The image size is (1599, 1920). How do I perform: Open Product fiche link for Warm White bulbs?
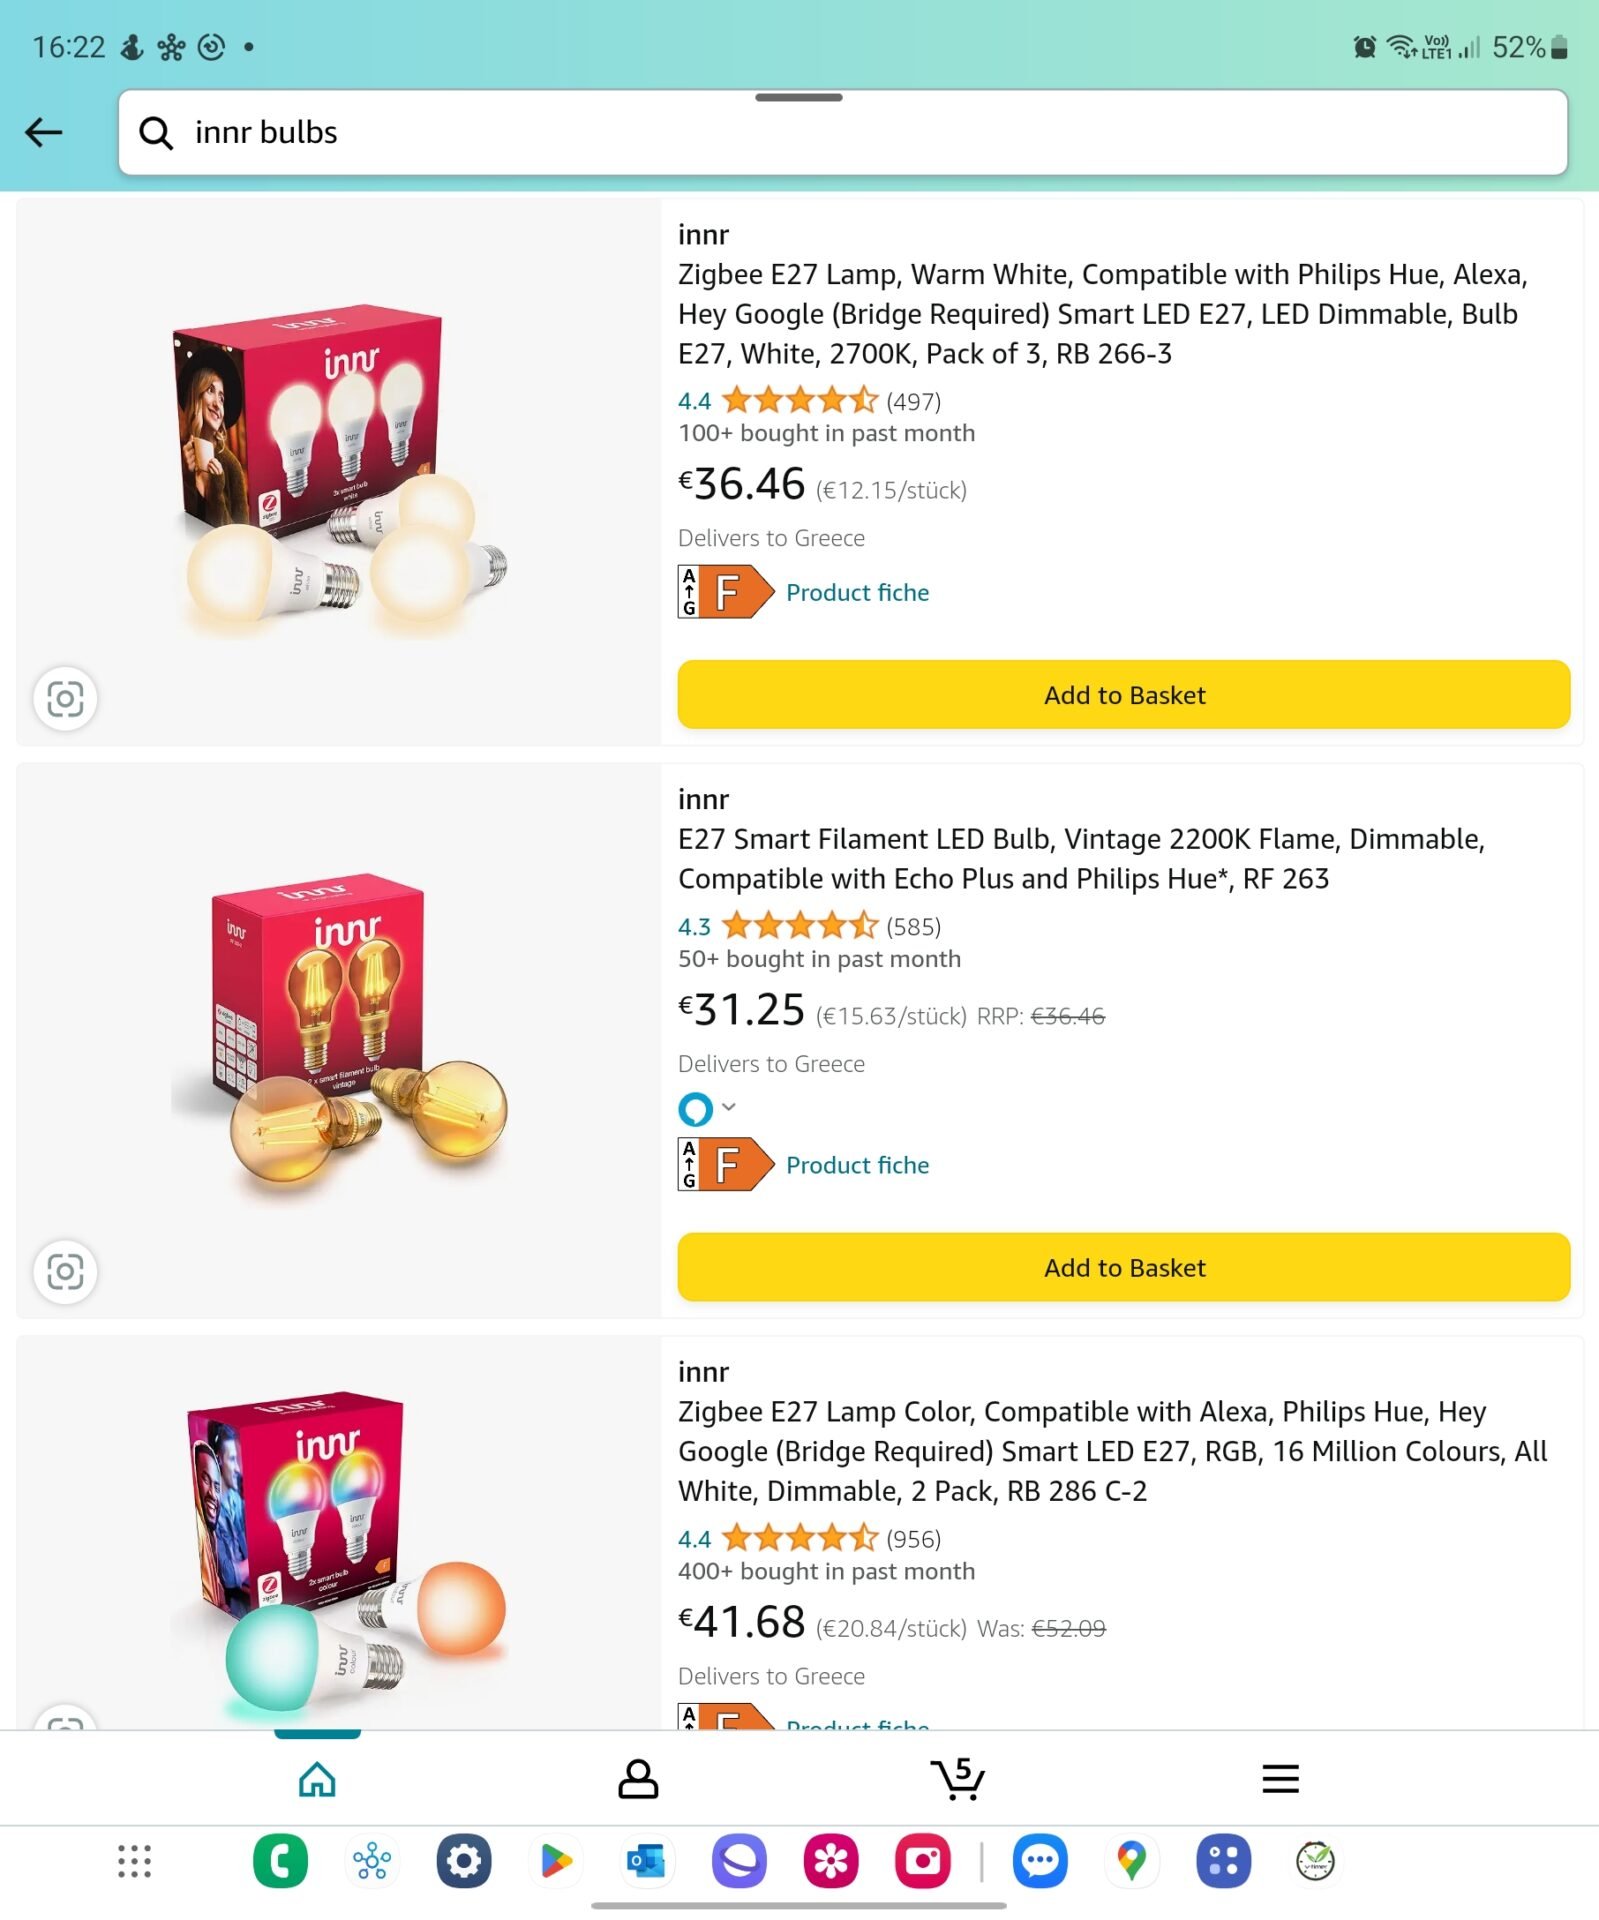click(x=857, y=593)
